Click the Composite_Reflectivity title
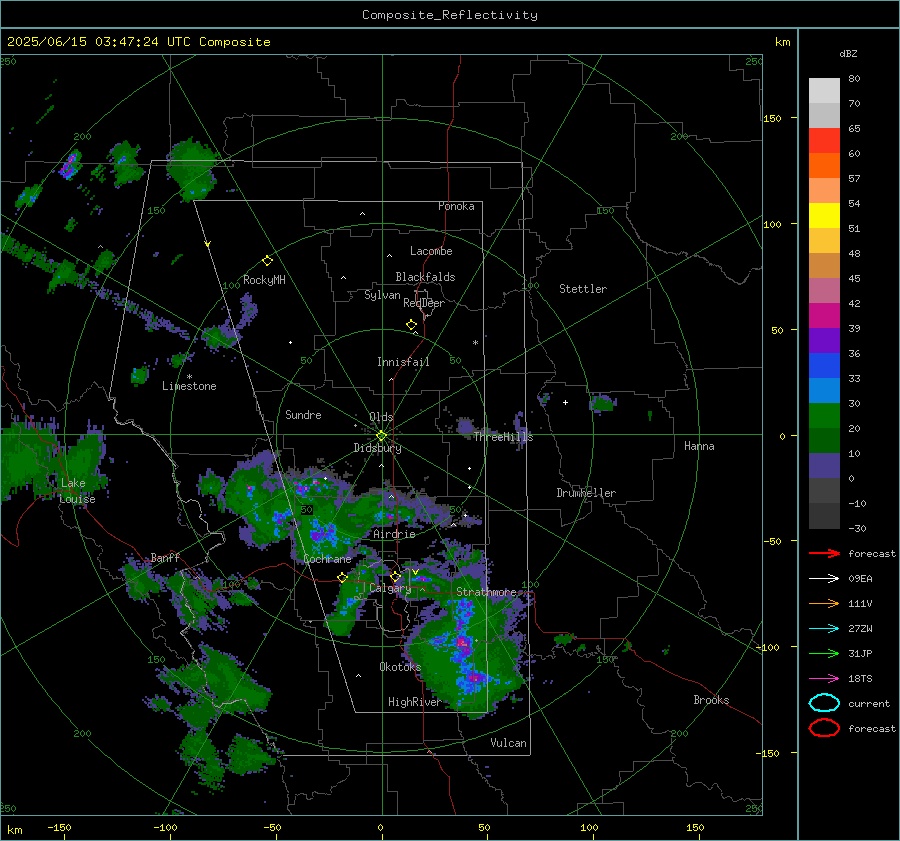The image size is (900, 841). point(449,15)
